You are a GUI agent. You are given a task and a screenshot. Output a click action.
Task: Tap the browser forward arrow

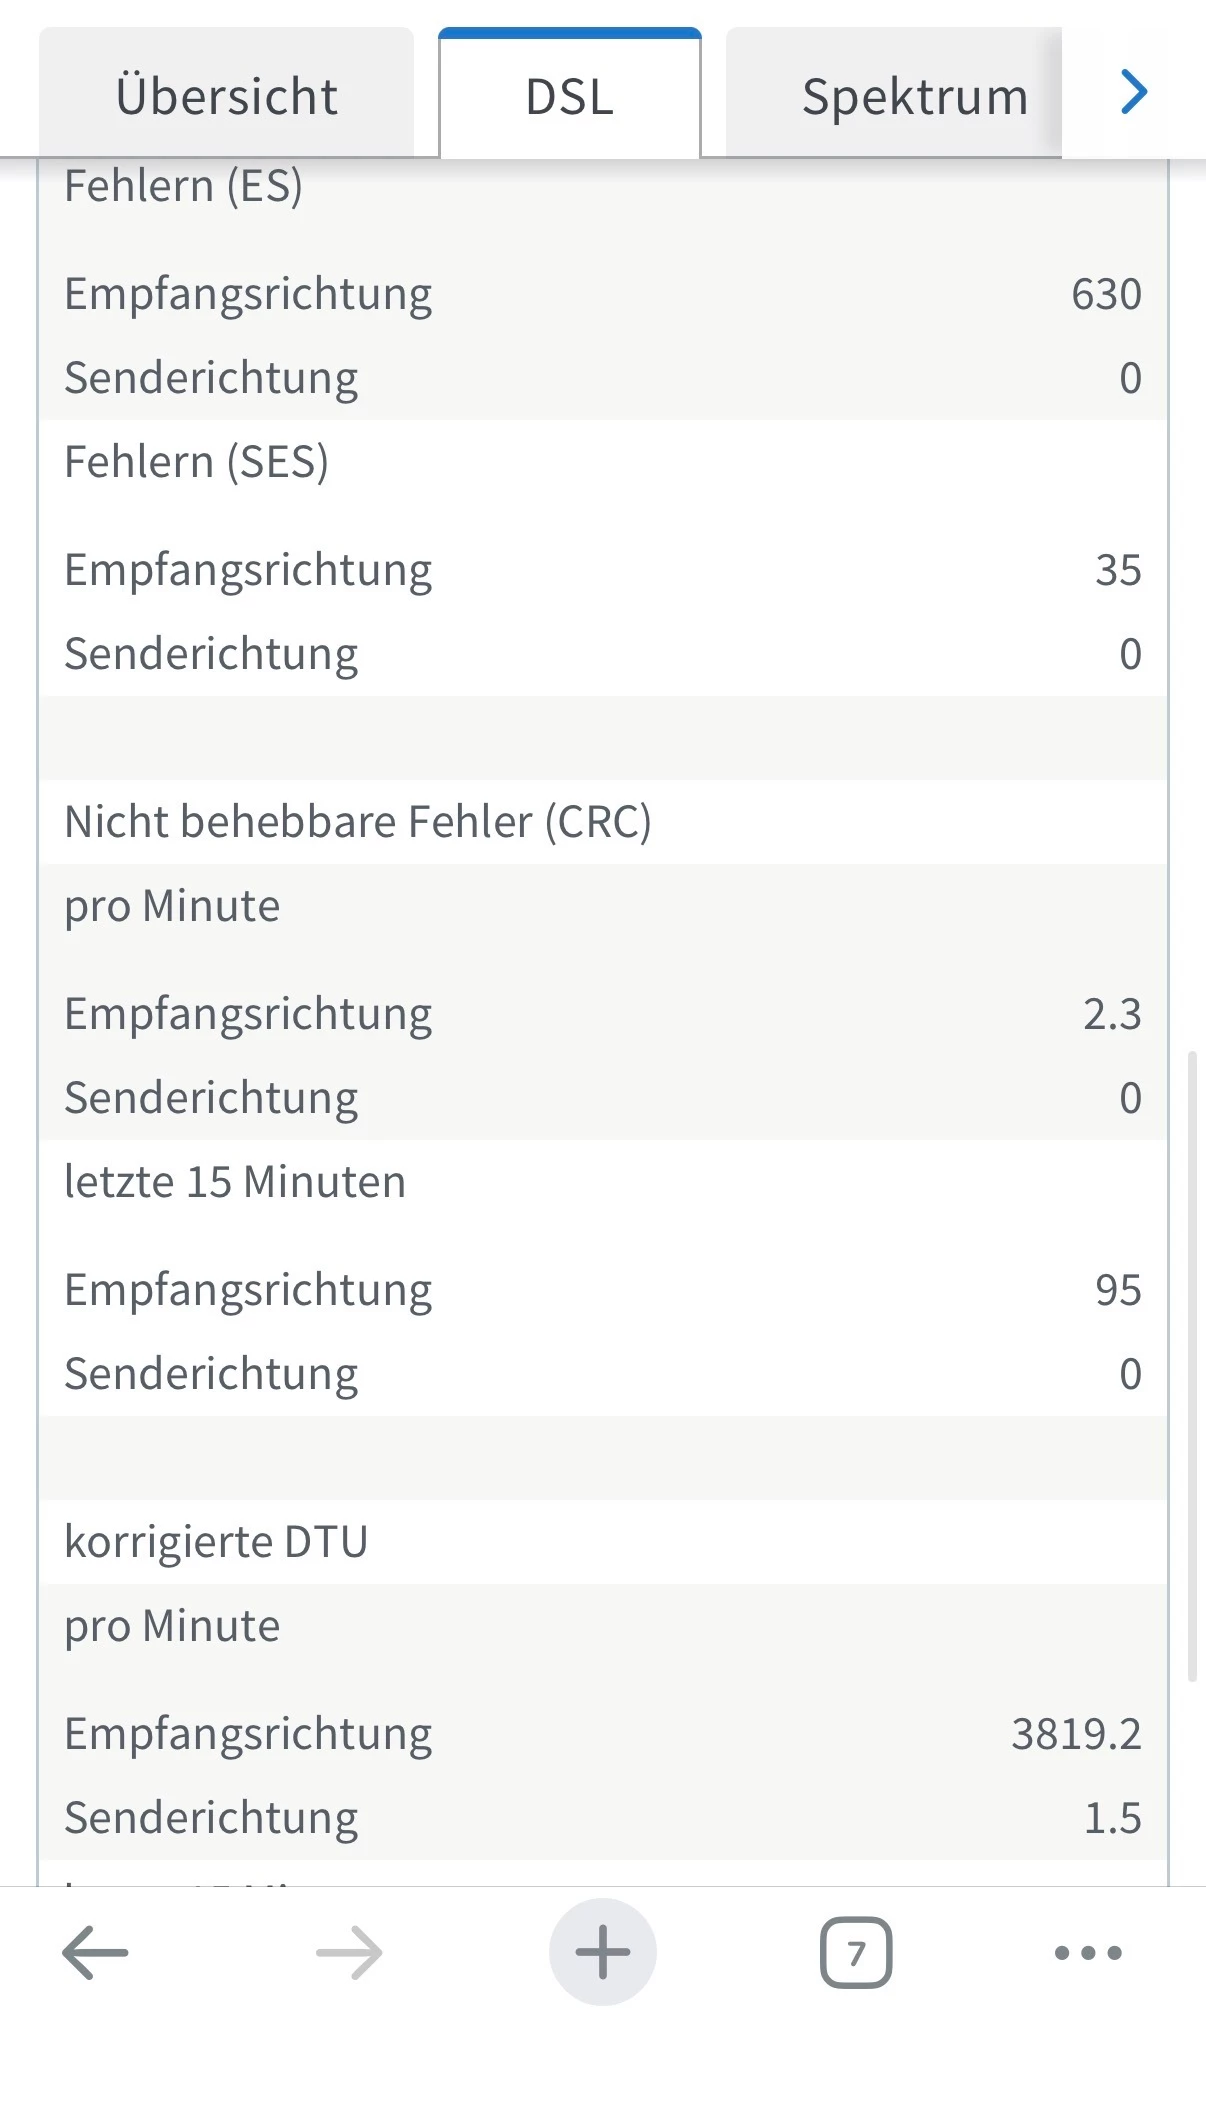[x=349, y=1951]
